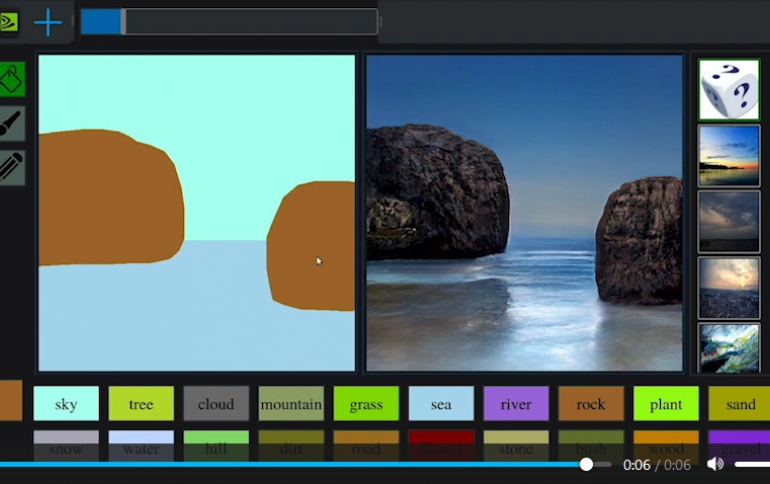Choose the bright sun over rocks style thumbnail
Viewport: 770px width, 484px height.
pyautogui.click(x=729, y=288)
